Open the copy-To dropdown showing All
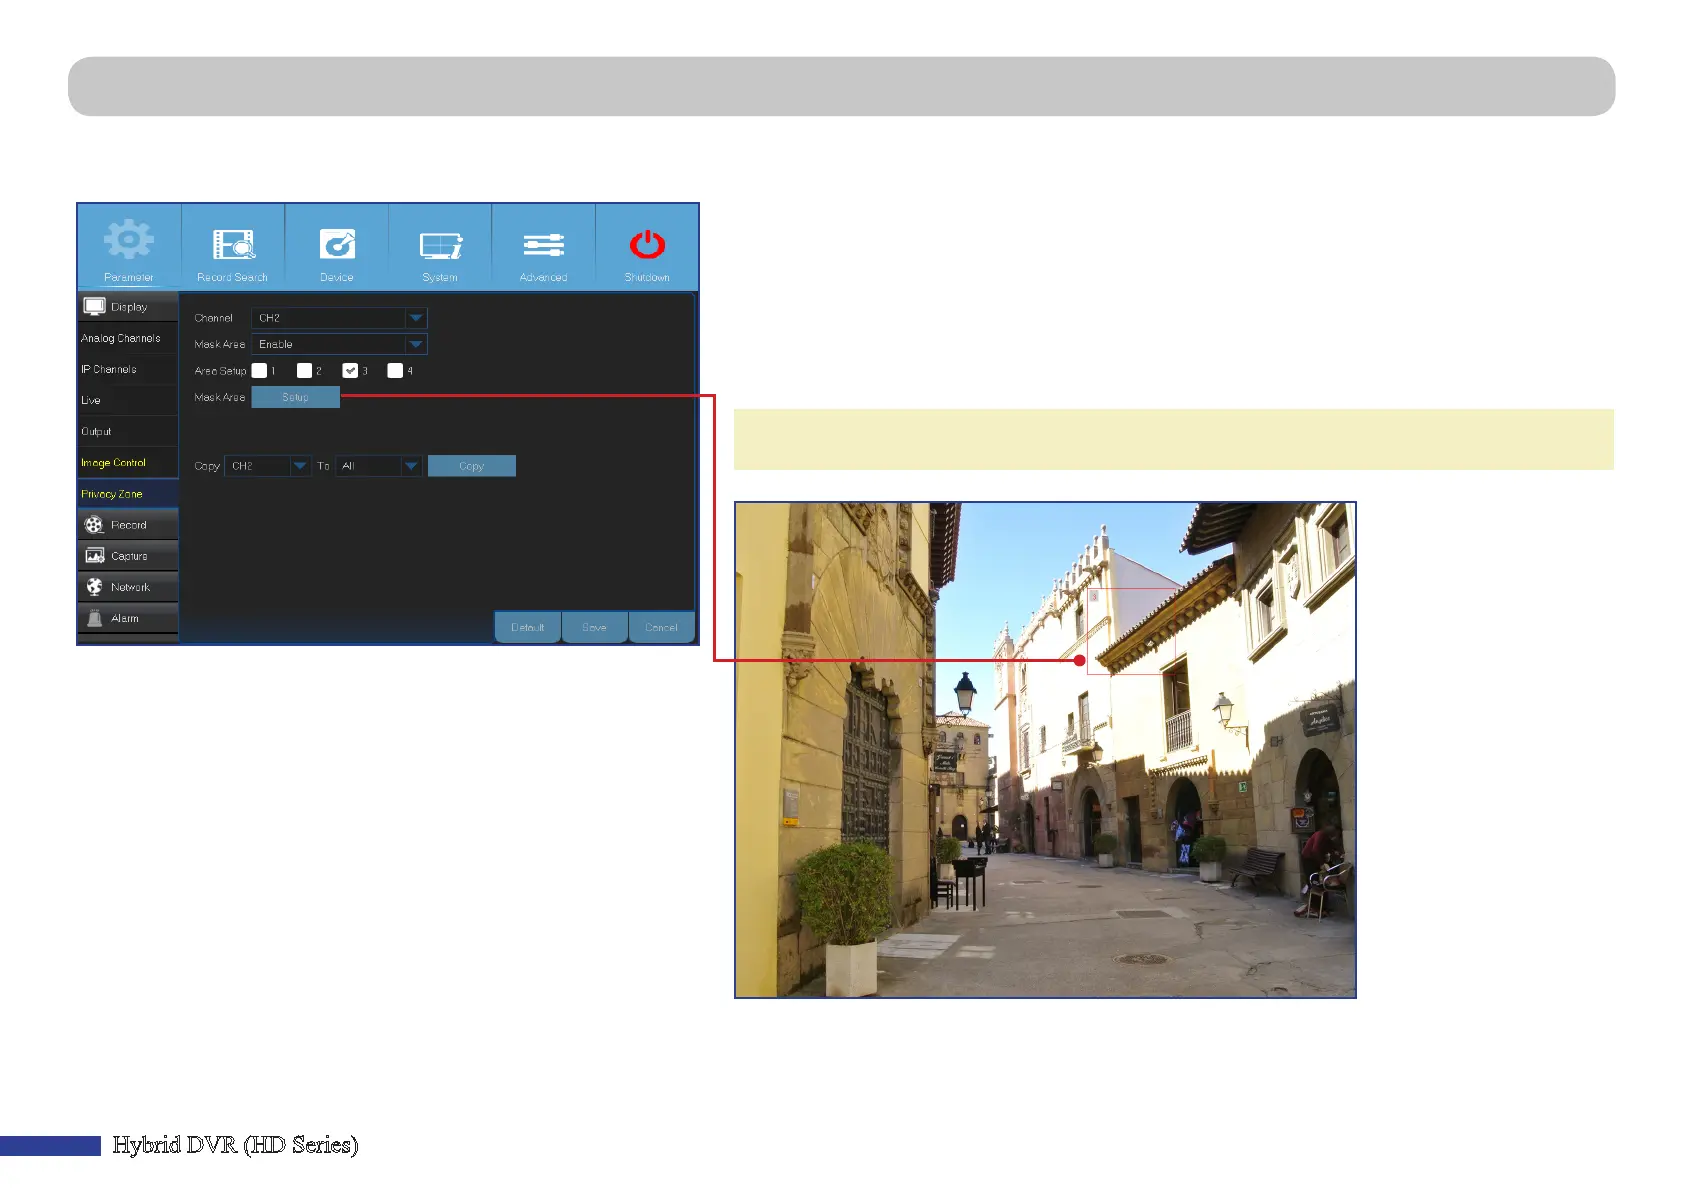 tap(378, 466)
